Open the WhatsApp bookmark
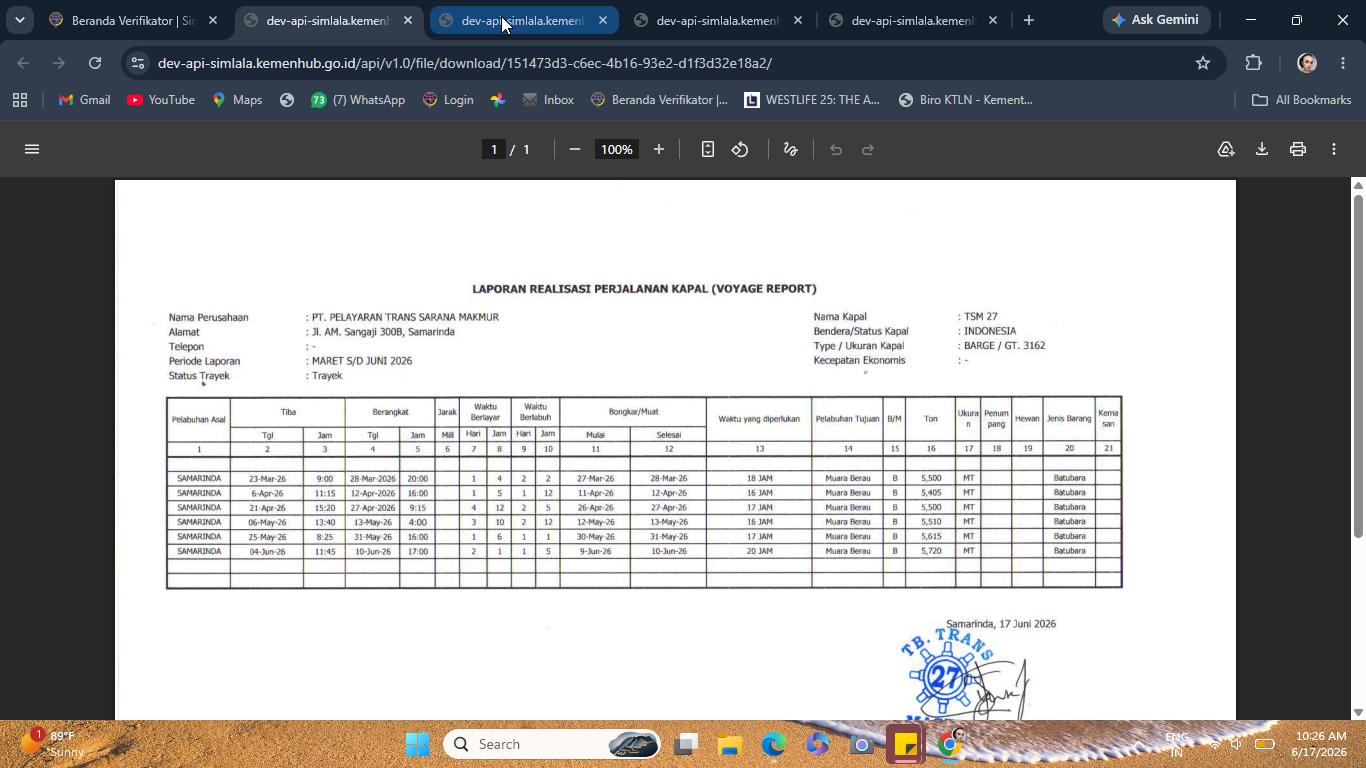1366x768 pixels. 358,100
